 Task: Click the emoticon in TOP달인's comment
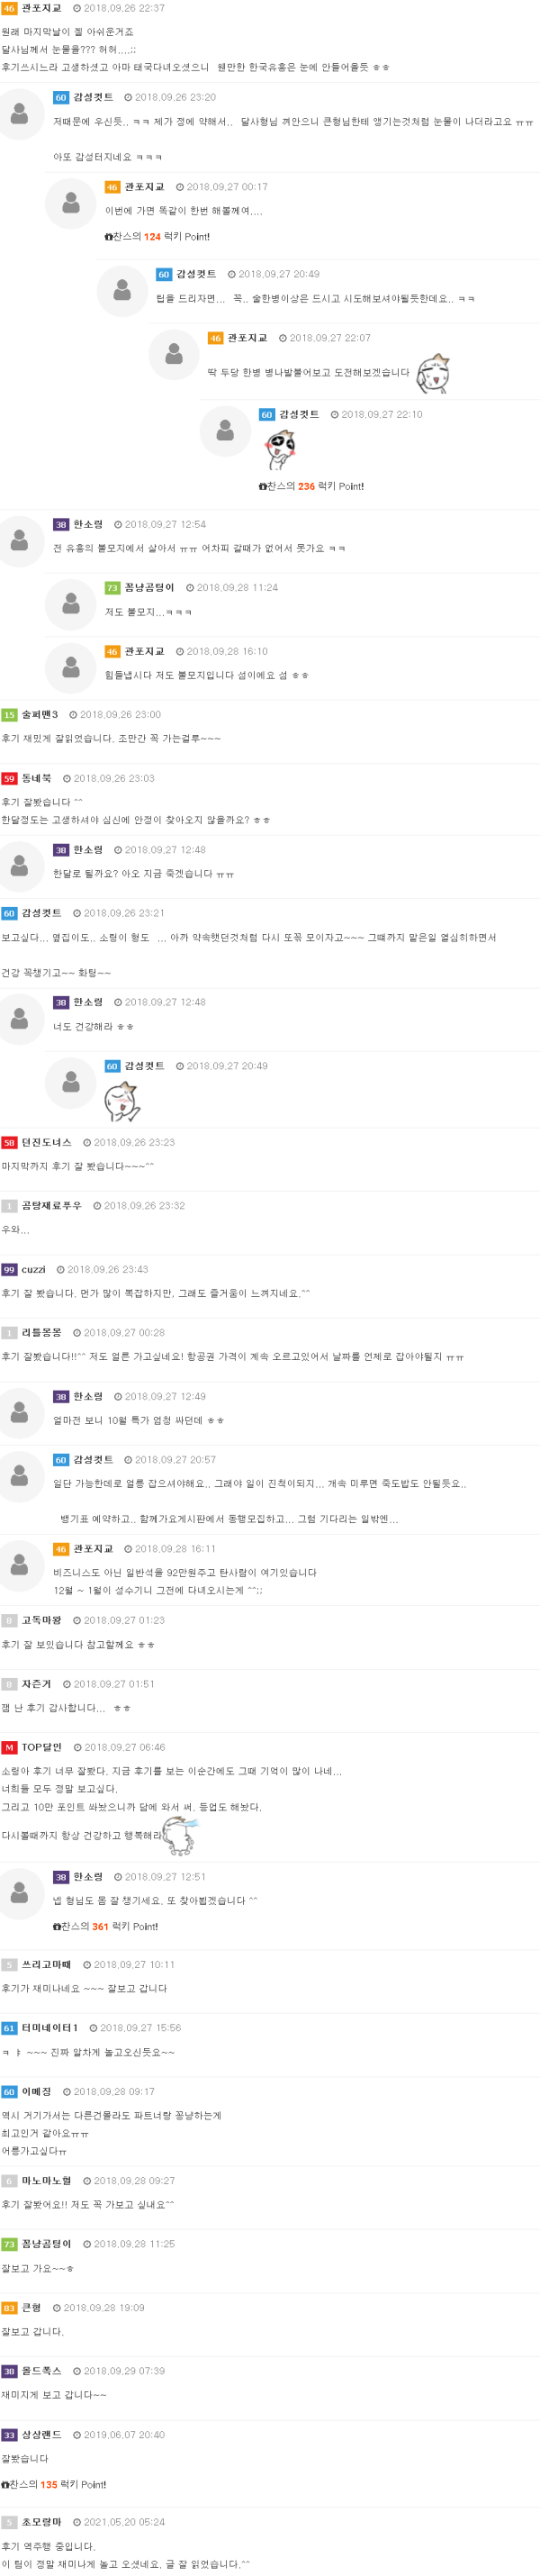[x=180, y=1834]
